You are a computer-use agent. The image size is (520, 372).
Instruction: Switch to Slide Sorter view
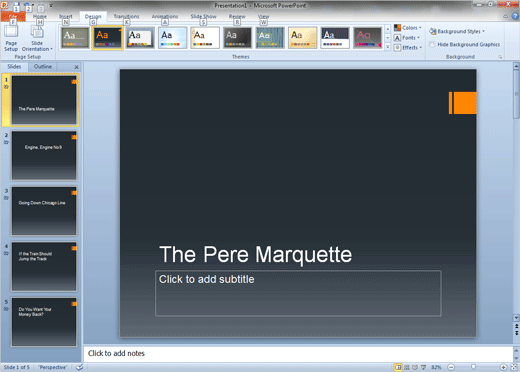tap(407, 367)
